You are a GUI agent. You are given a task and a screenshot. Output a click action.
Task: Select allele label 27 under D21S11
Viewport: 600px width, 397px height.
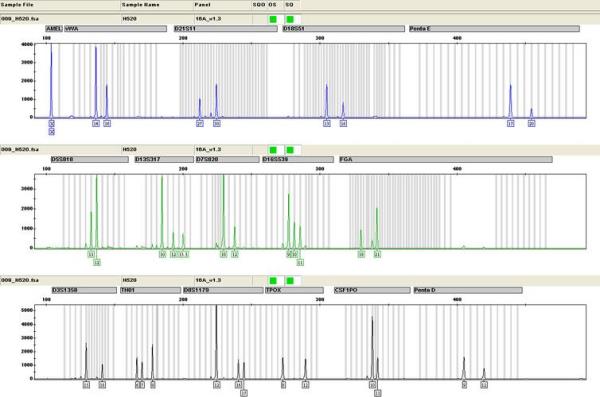click(x=200, y=123)
